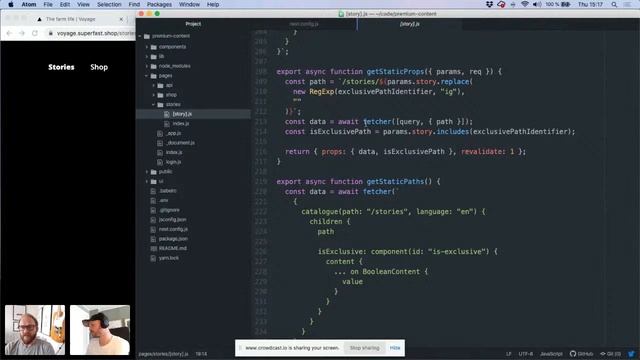
Task: Expand the public folder
Action: click(147, 172)
